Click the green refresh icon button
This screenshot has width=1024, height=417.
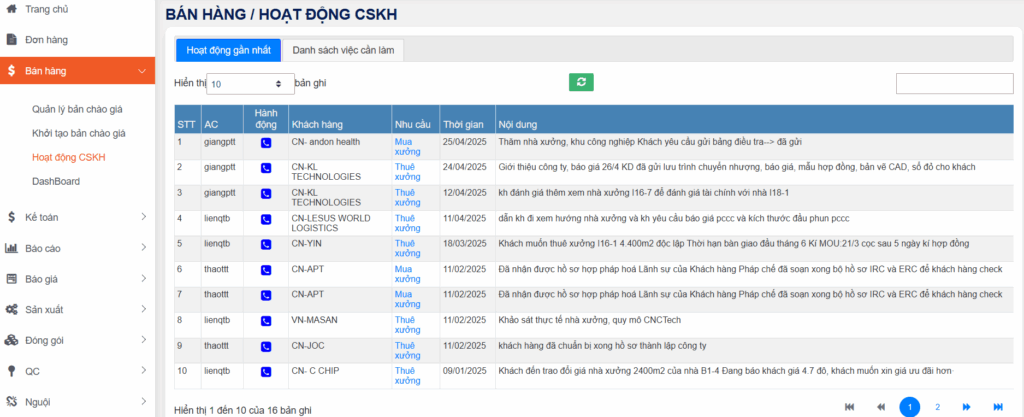581,83
